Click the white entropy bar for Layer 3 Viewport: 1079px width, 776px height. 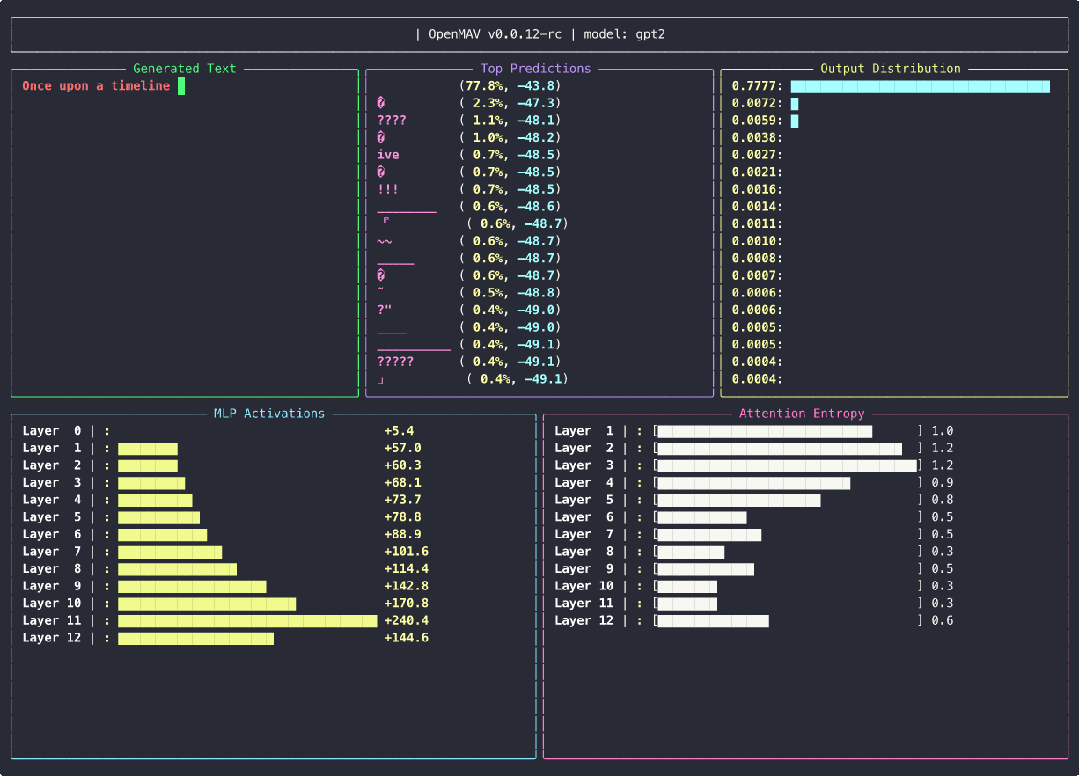787,466
